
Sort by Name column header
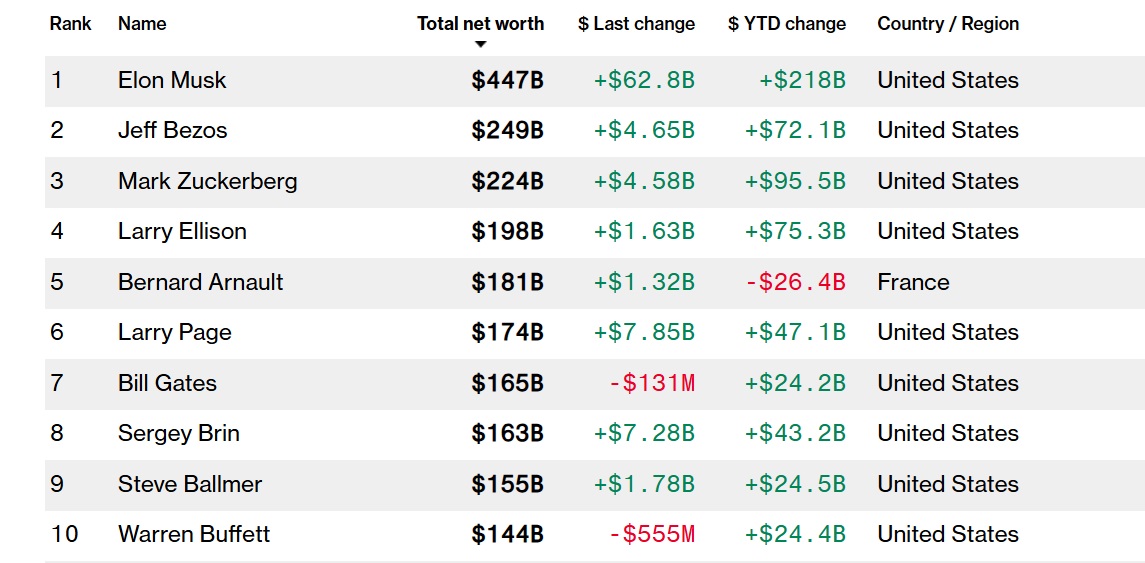click(x=142, y=23)
